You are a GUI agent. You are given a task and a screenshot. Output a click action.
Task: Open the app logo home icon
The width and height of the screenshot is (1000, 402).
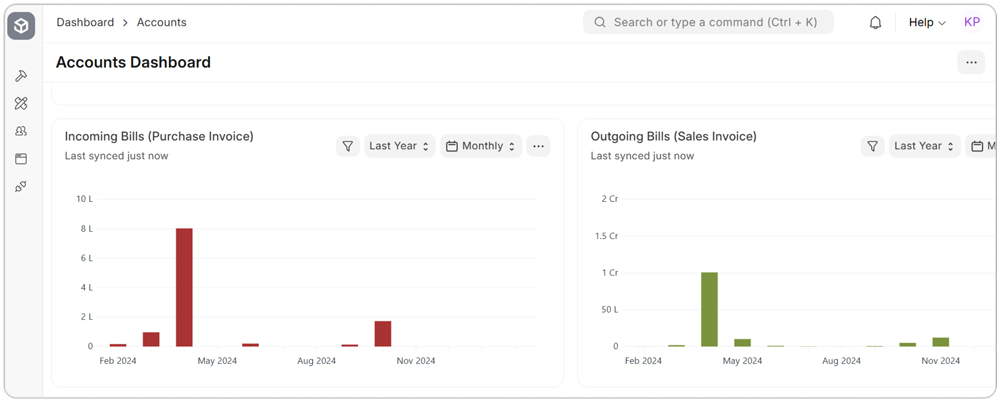coord(21,26)
